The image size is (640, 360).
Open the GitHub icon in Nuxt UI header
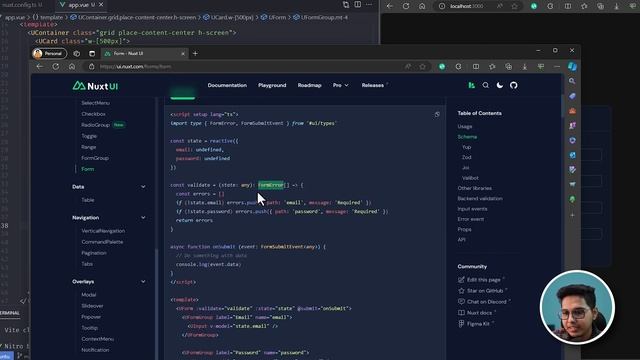pyautogui.click(x=513, y=85)
